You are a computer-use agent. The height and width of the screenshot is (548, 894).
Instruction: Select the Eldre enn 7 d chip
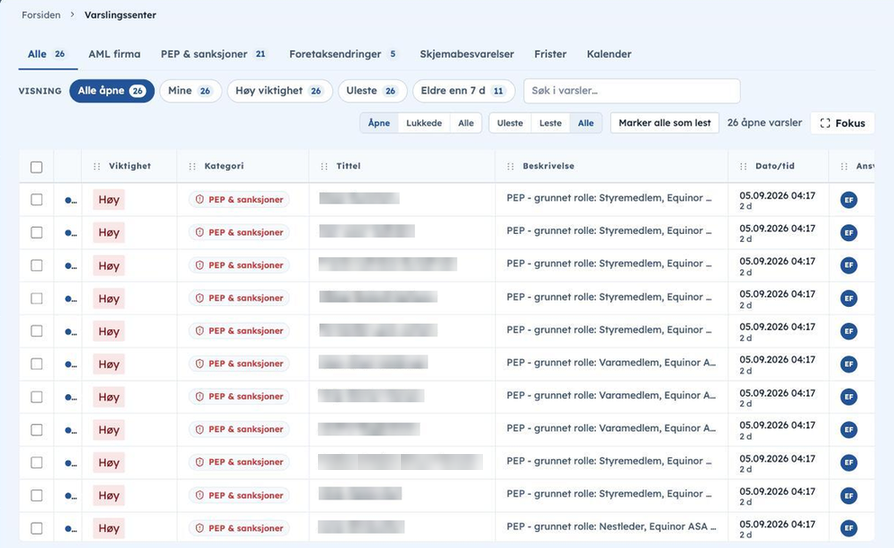pos(463,91)
